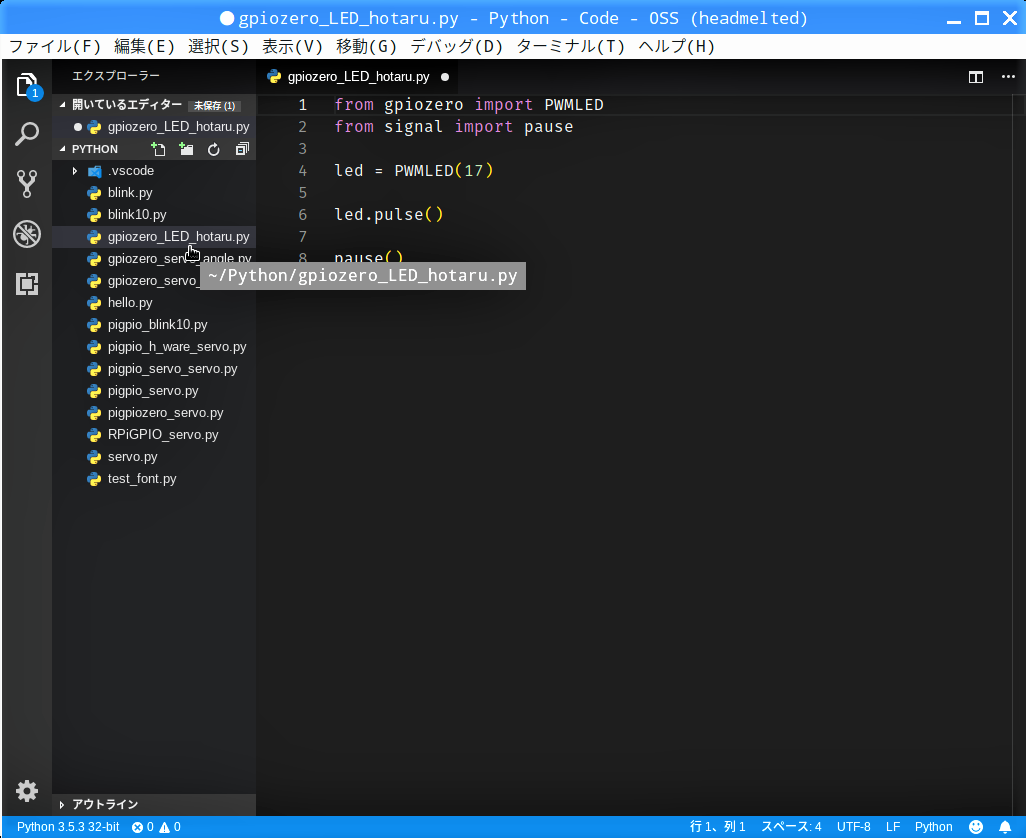Open the Selection menu
This screenshot has width=1026, height=838.
[x=219, y=46]
